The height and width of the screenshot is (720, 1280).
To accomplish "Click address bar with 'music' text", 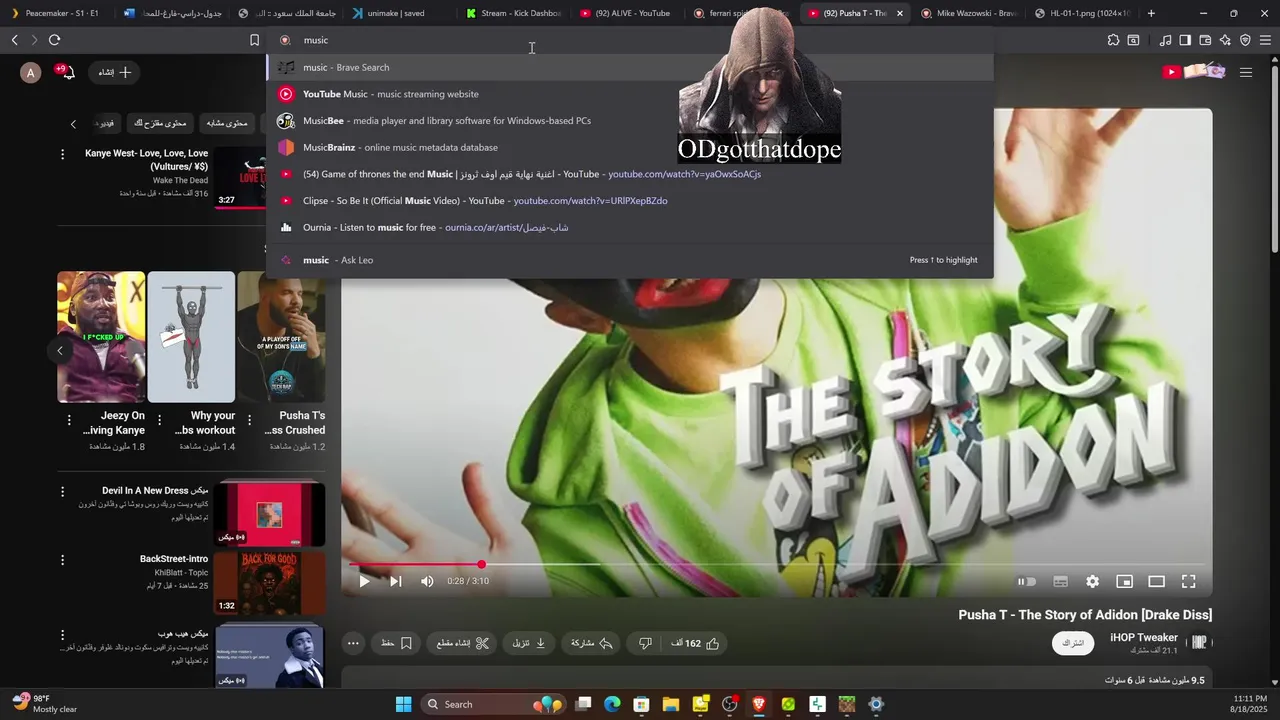I will tap(630, 40).
